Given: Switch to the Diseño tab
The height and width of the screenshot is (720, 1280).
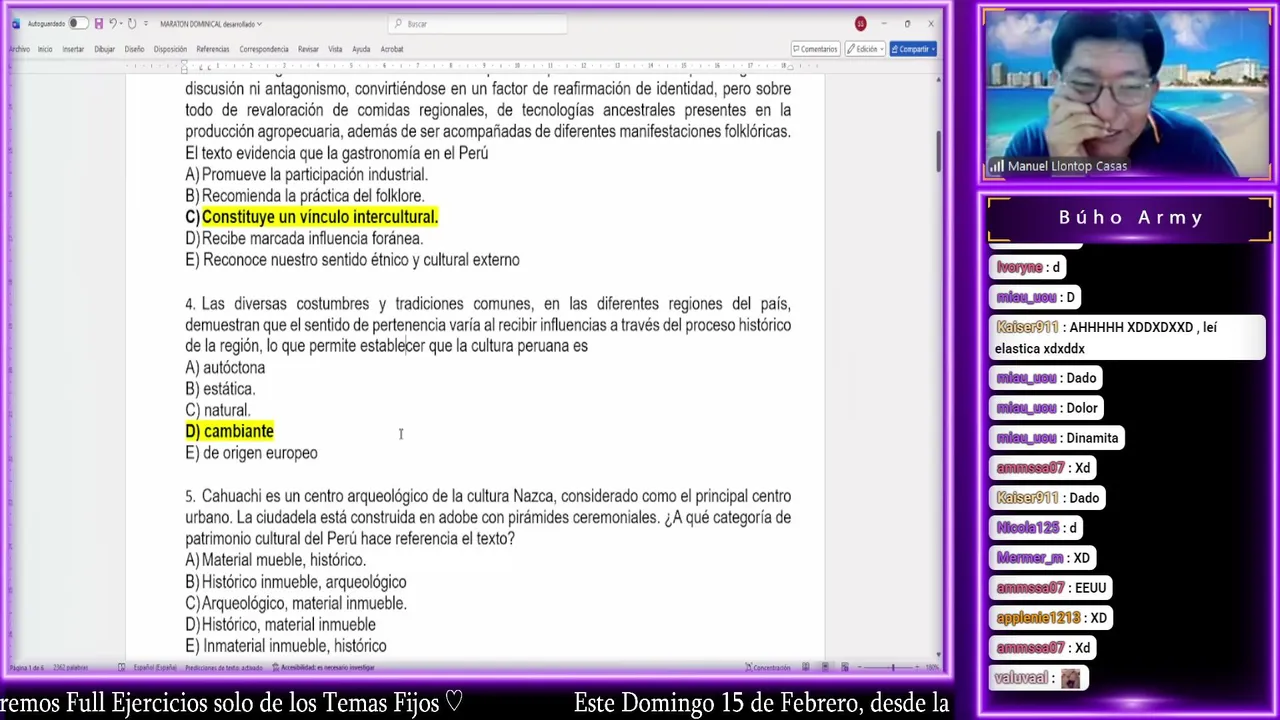Looking at the screenshot, I should 134,49.
